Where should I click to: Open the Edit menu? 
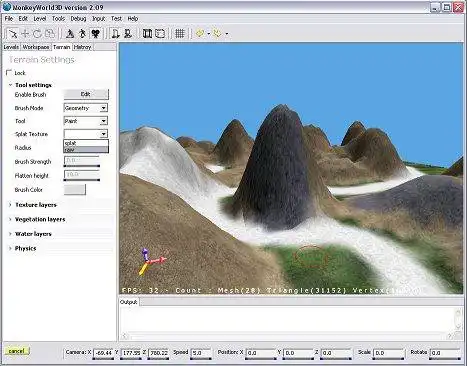pyautogui.click(x=23, y=19)
